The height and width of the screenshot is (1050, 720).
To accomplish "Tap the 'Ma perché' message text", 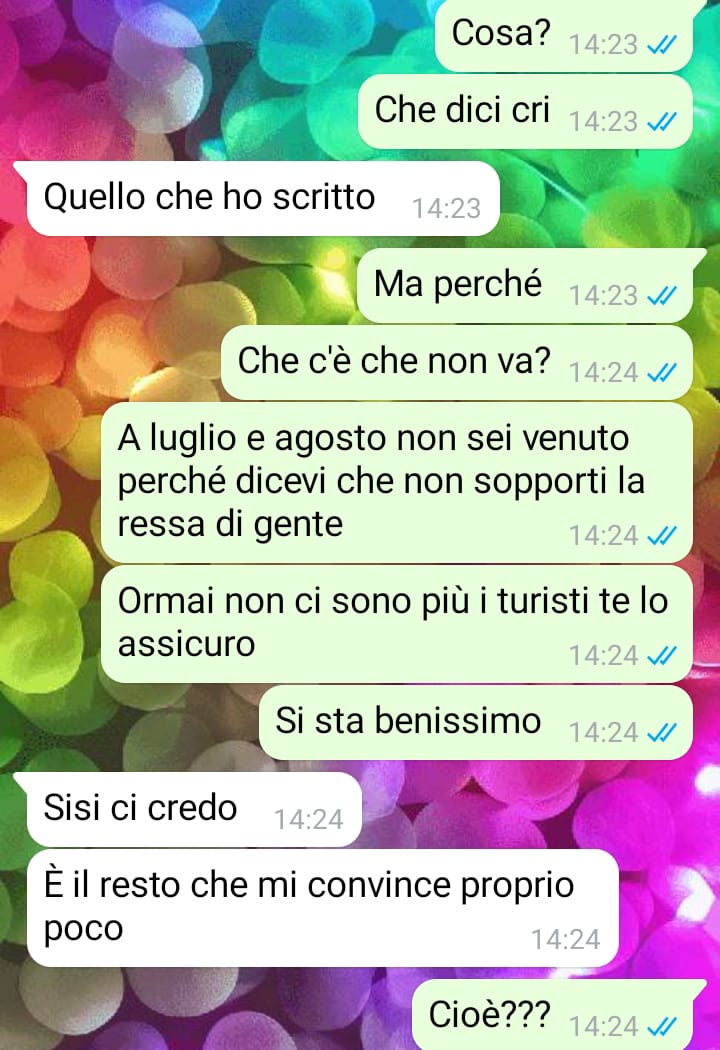I will 457,284.
